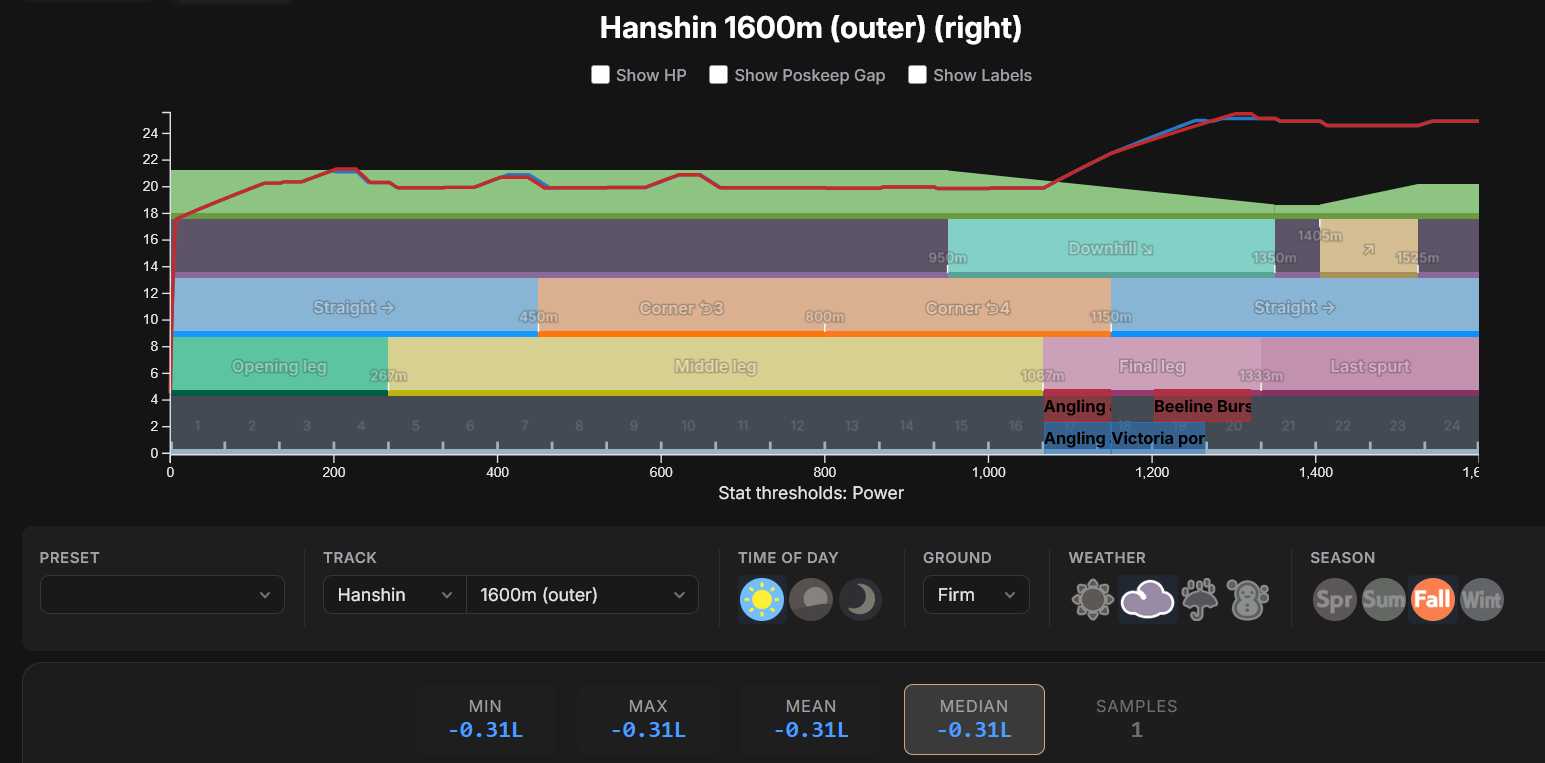
Task: Choose the rainy umbrella weather icon
Action: [x=1199, y=600]
